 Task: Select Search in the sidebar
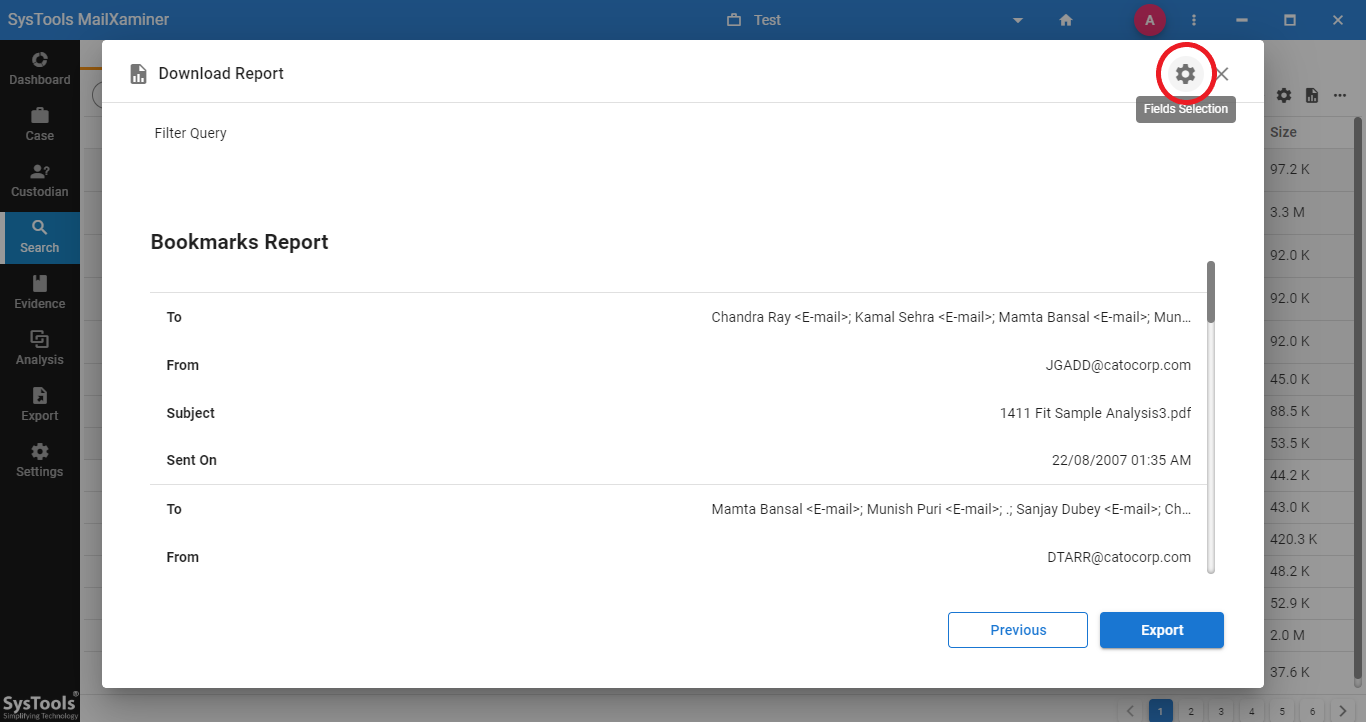[40, 237]
